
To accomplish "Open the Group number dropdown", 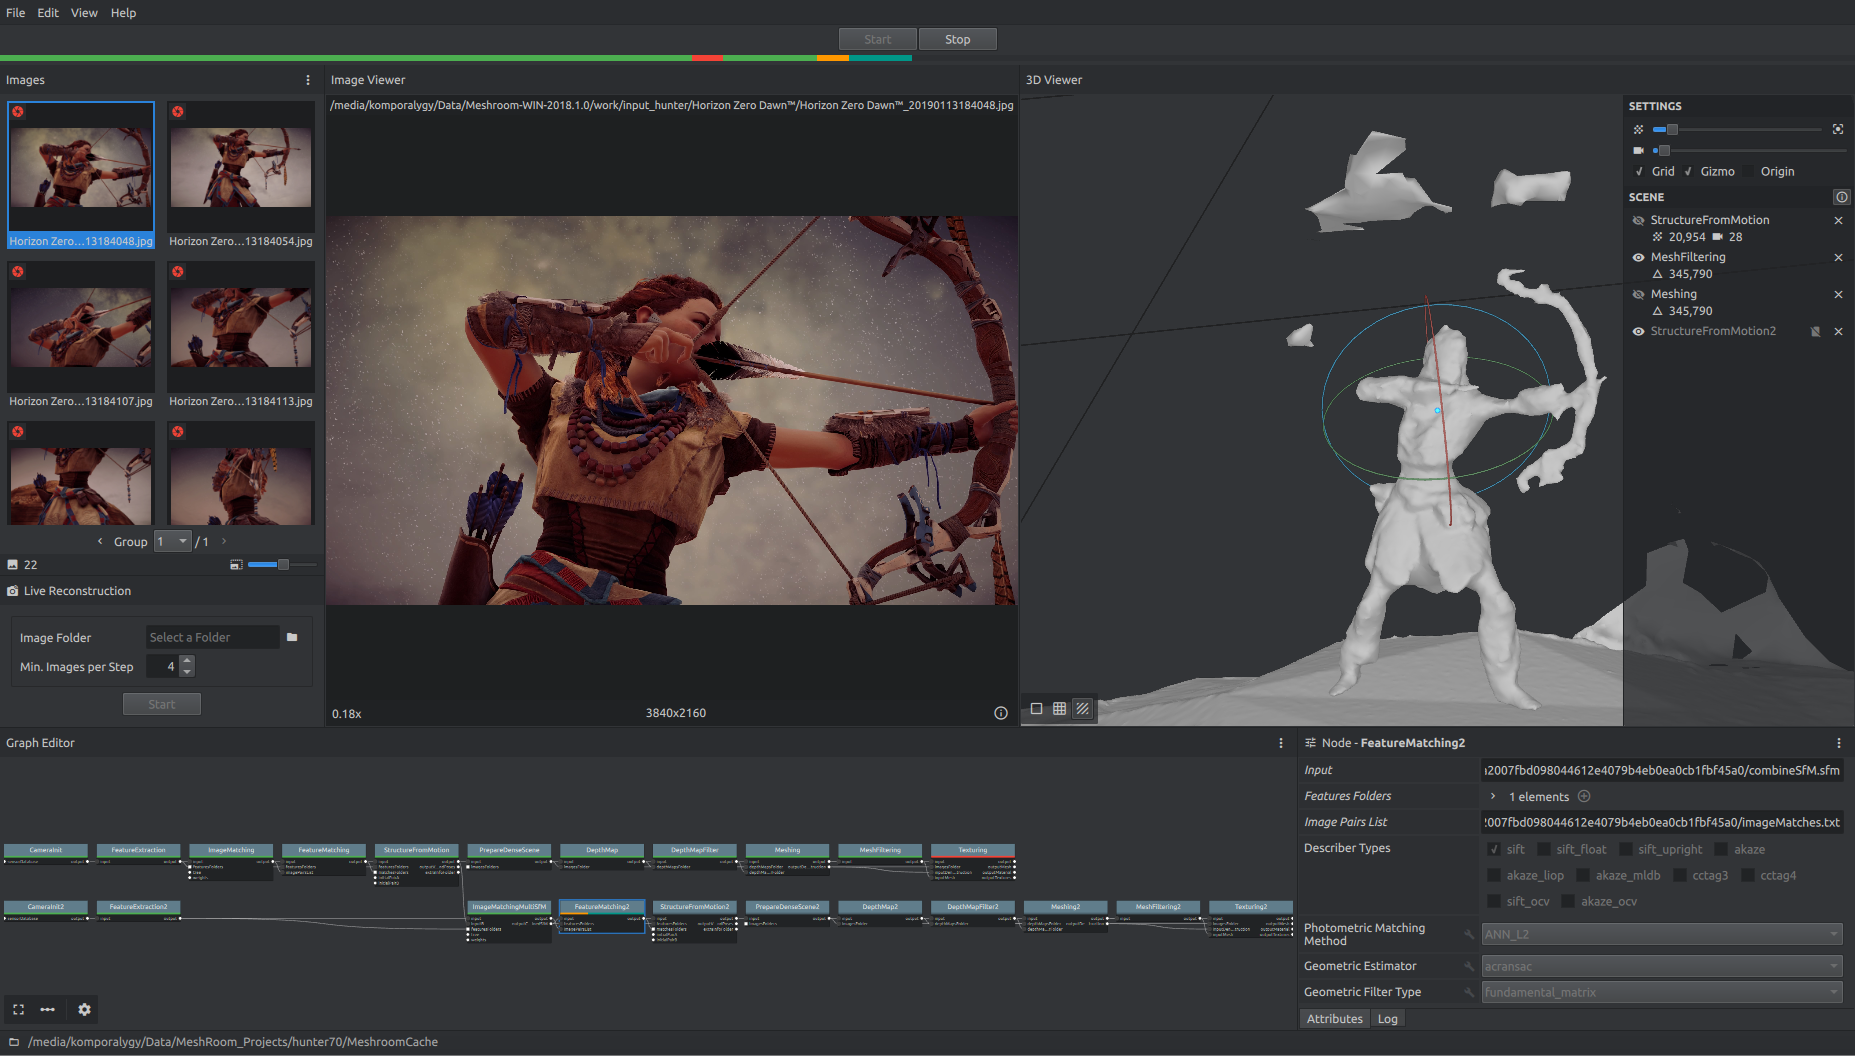I will (x=173, y=541).
